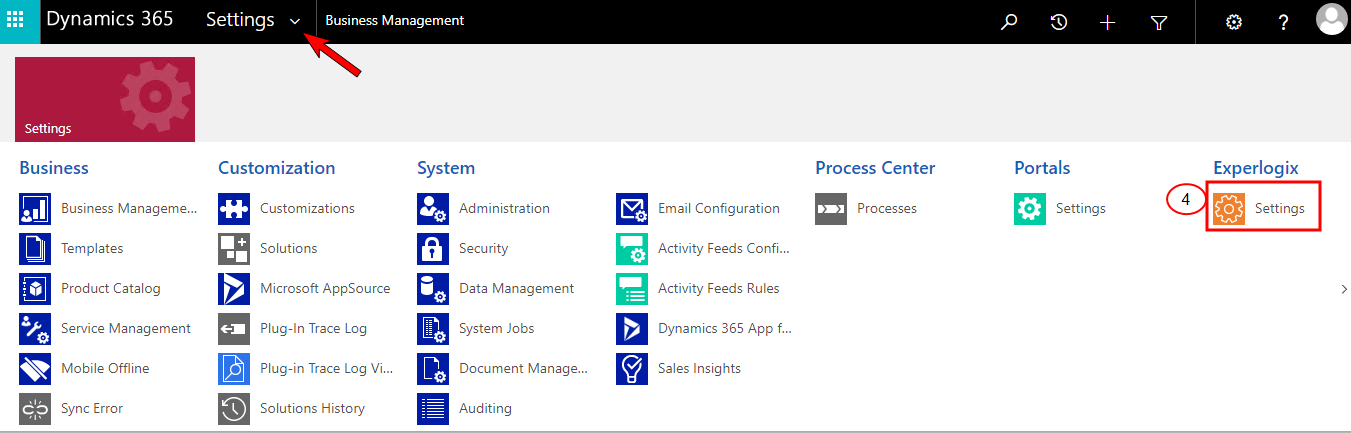This screenshot has height=433, width=1351.
Task: Click the Plug-In Trace Log icon
Action: click(234, 329)
